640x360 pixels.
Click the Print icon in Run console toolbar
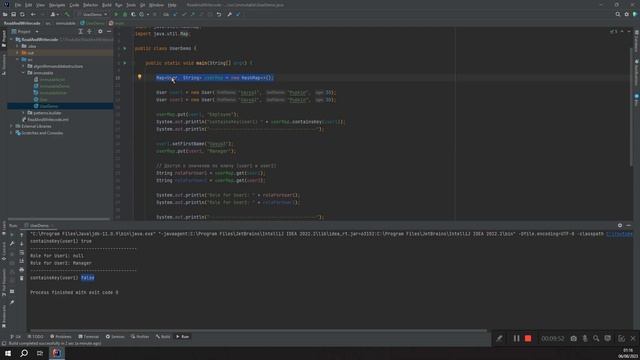(22, 269)
